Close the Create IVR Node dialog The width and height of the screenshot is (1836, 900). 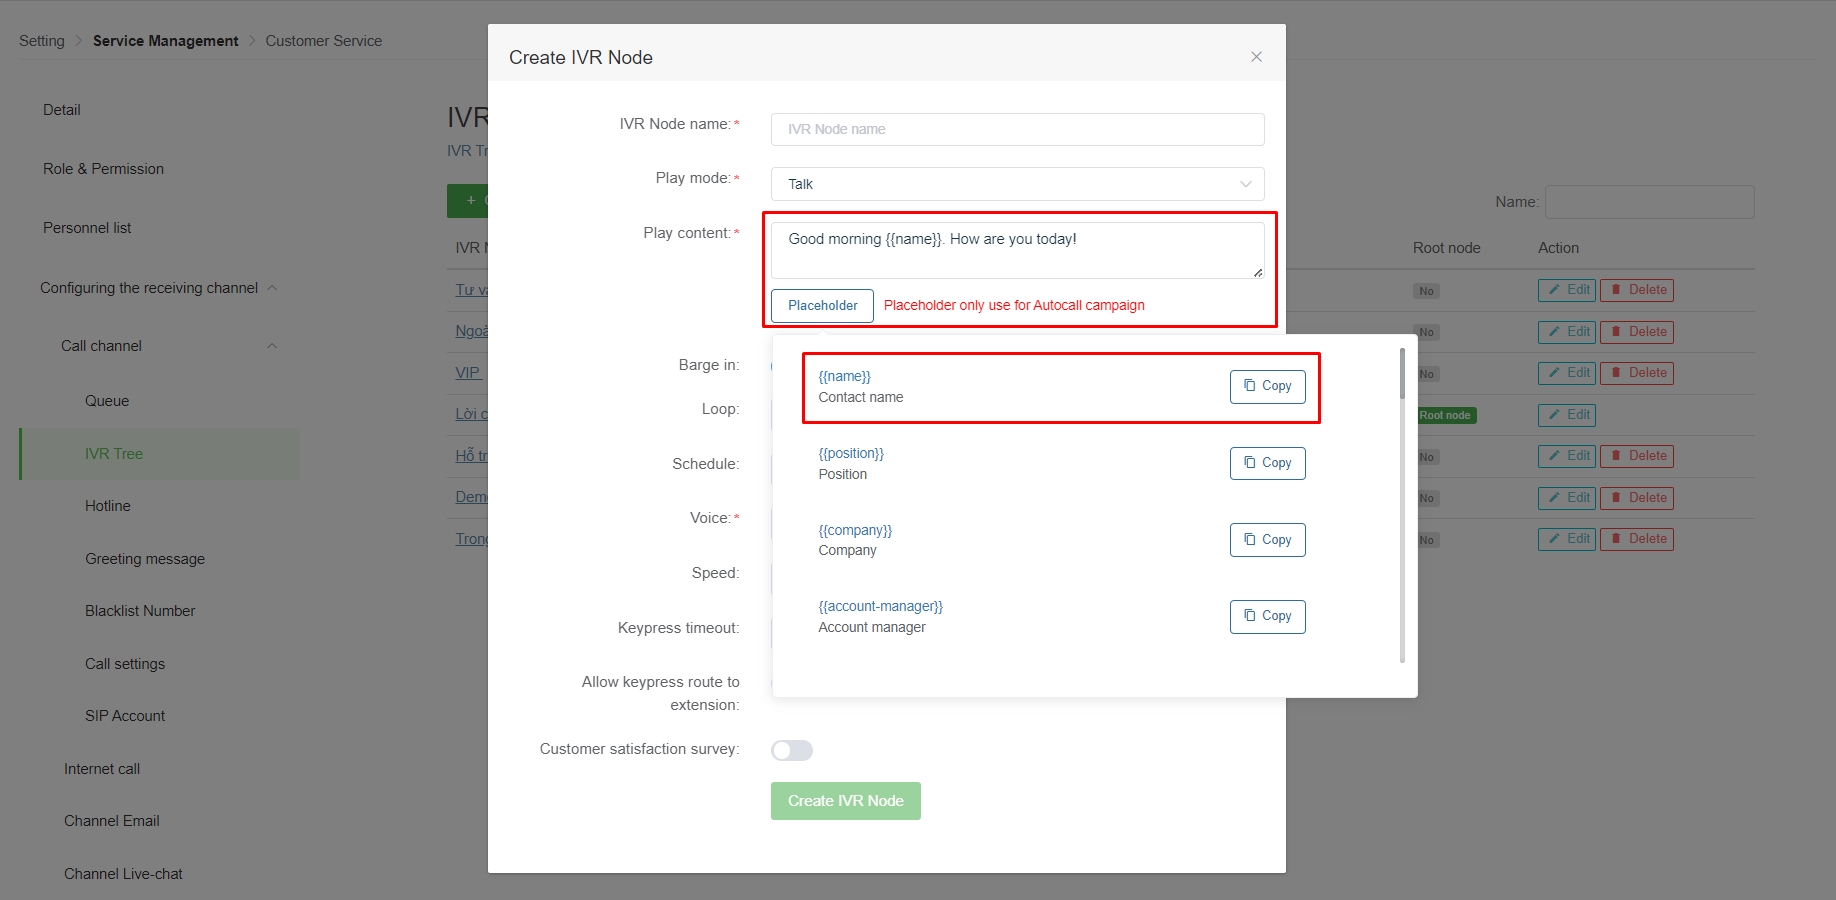(1256, 57)
